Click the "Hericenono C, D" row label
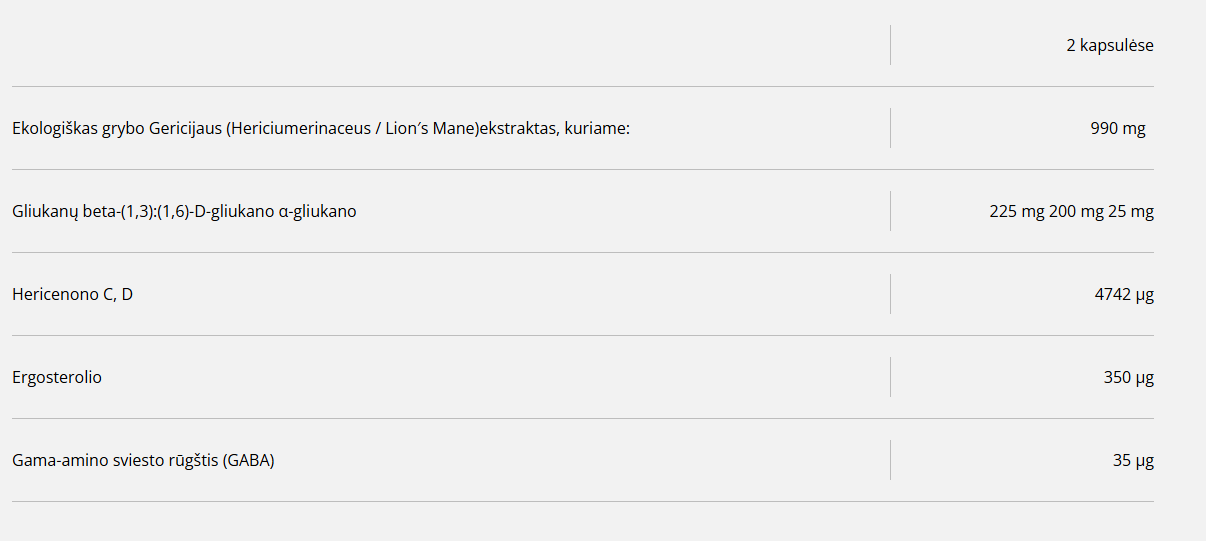1206x541 pixels. (72, 294)
